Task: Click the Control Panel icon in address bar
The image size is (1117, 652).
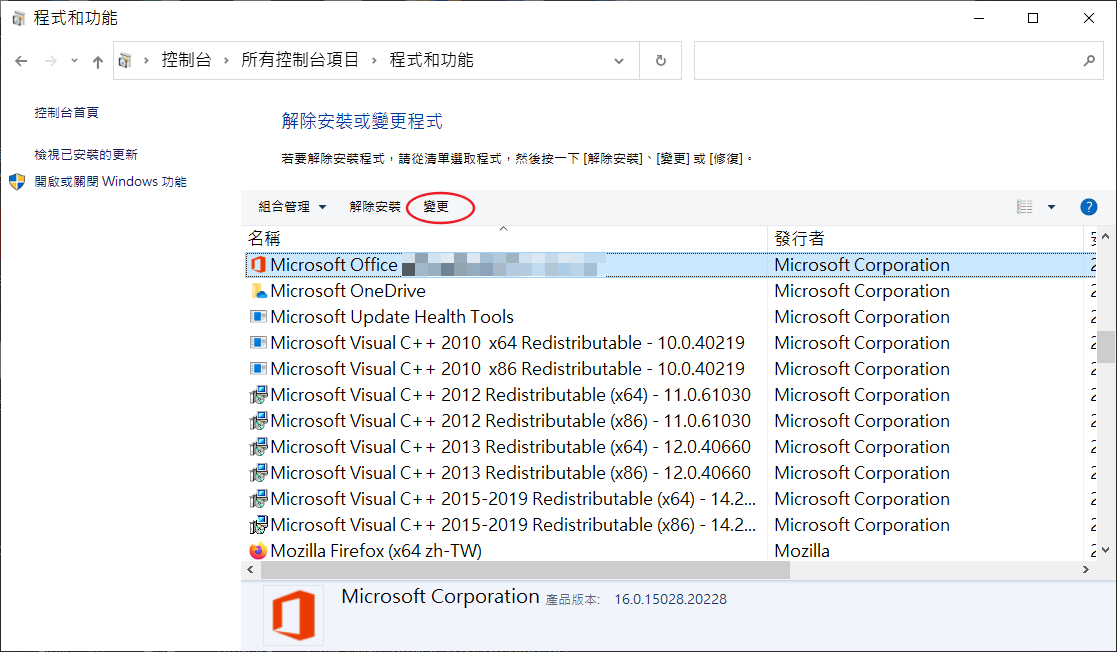Action: [125, 61]
